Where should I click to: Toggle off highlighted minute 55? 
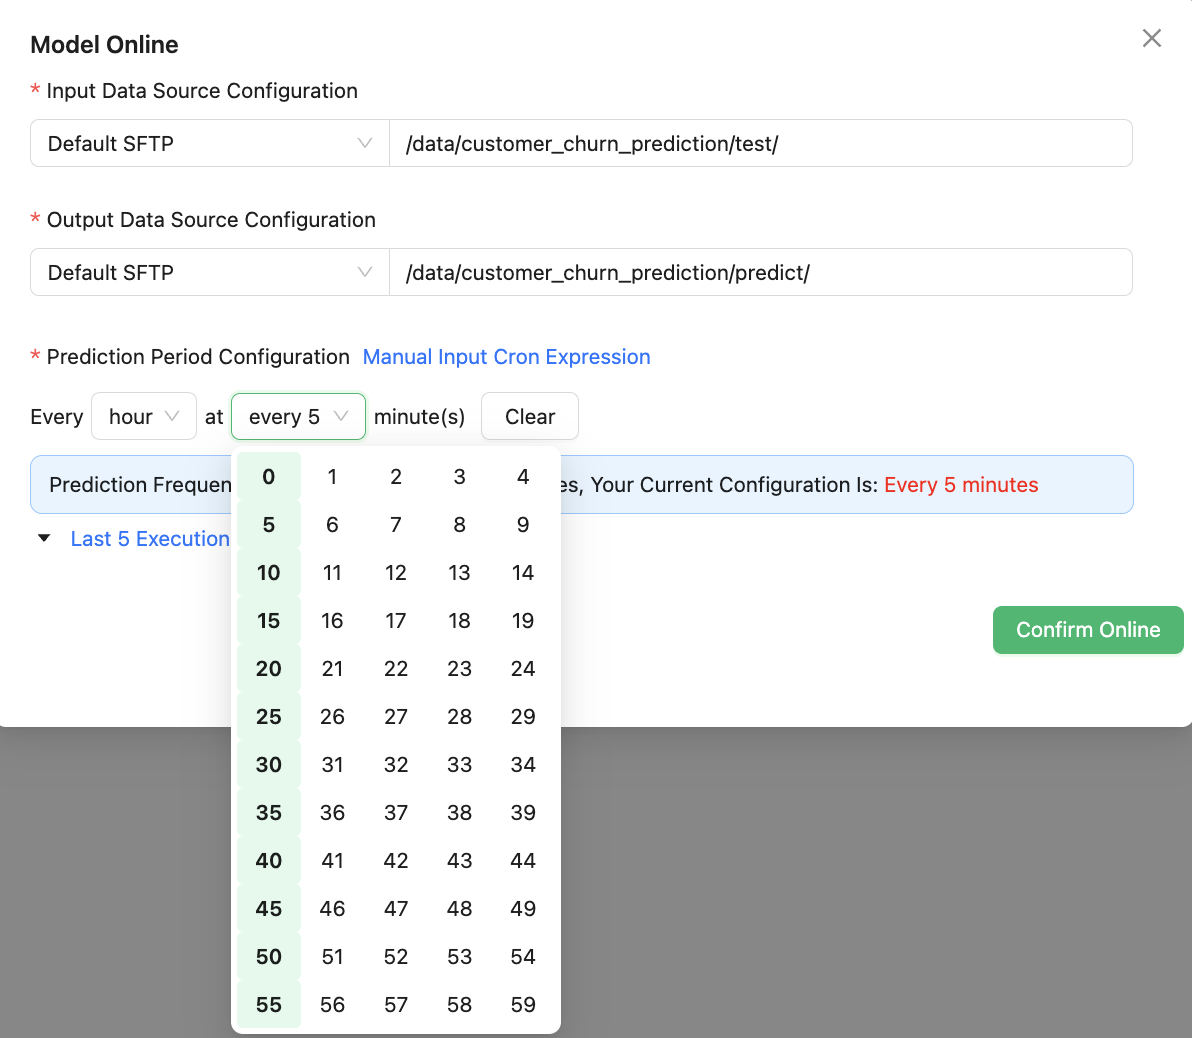click(269, 1005)
